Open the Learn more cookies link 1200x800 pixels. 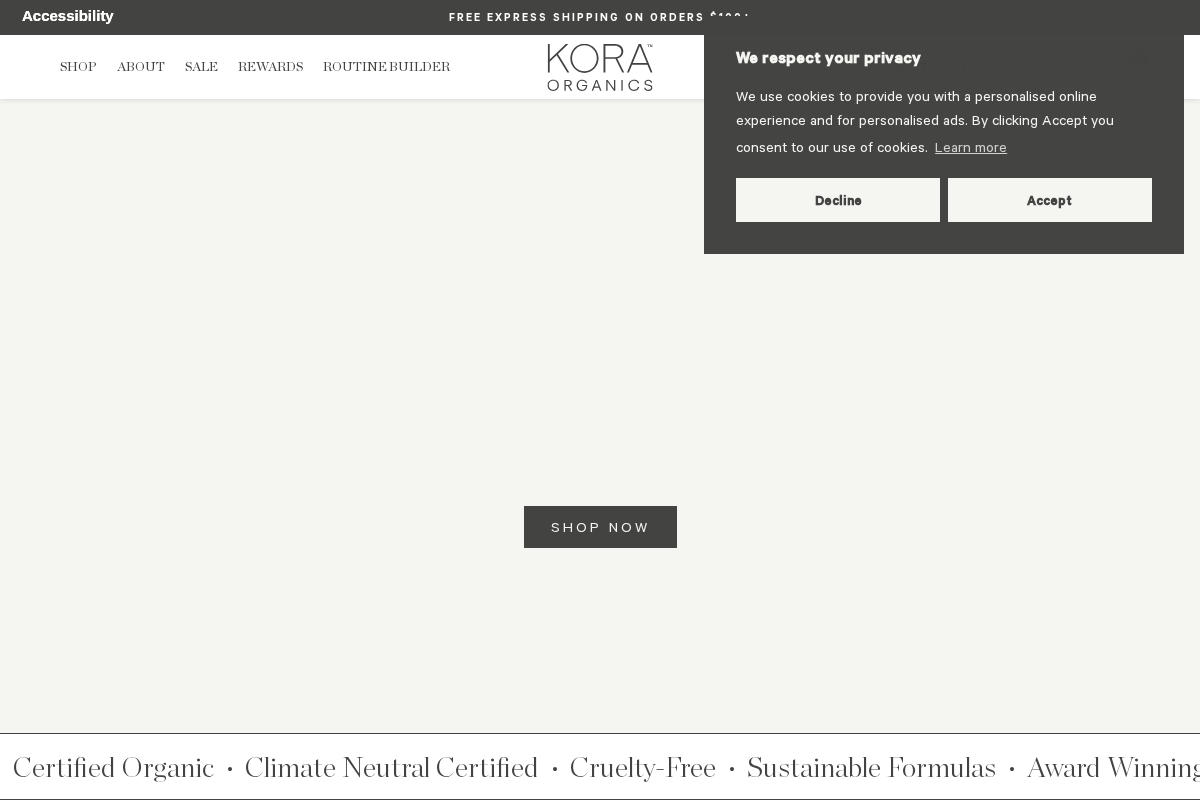[x=970, y=147]
